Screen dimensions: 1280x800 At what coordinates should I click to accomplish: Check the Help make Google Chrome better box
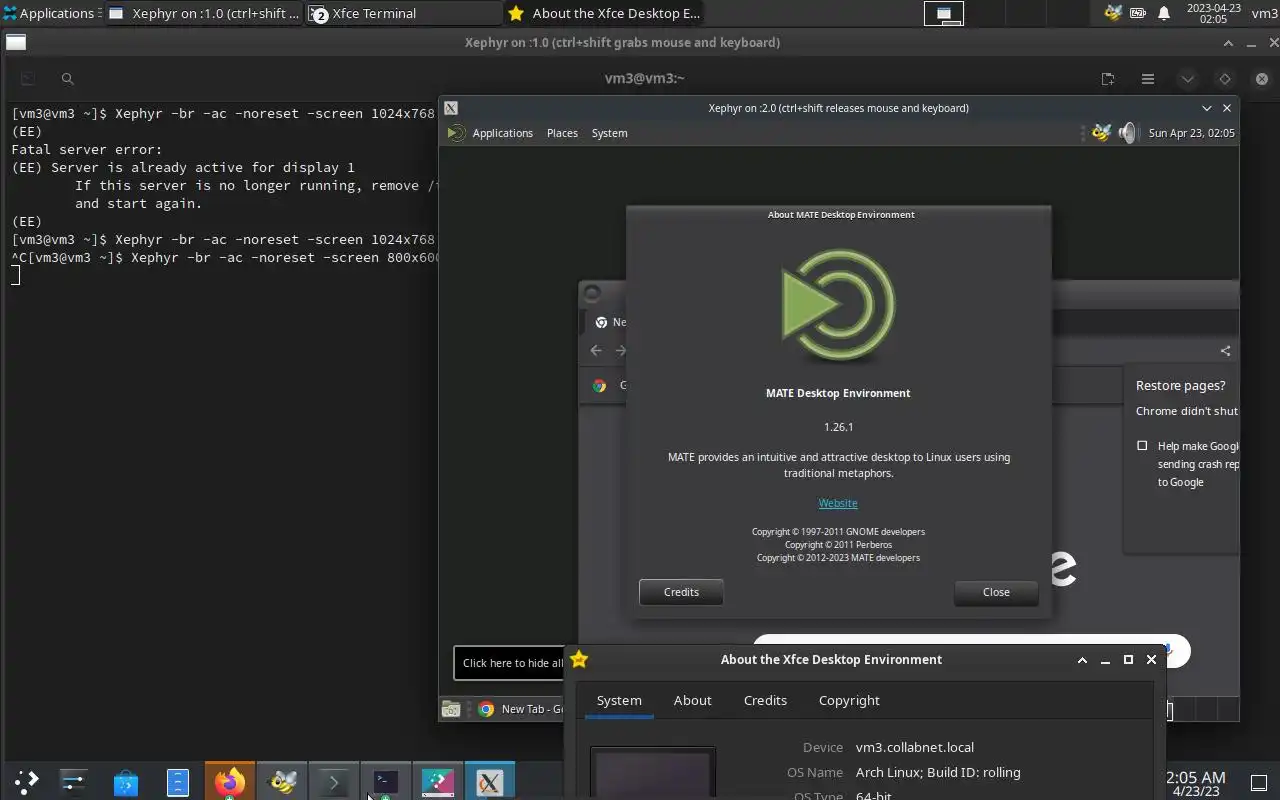[x=1142, y=446]
